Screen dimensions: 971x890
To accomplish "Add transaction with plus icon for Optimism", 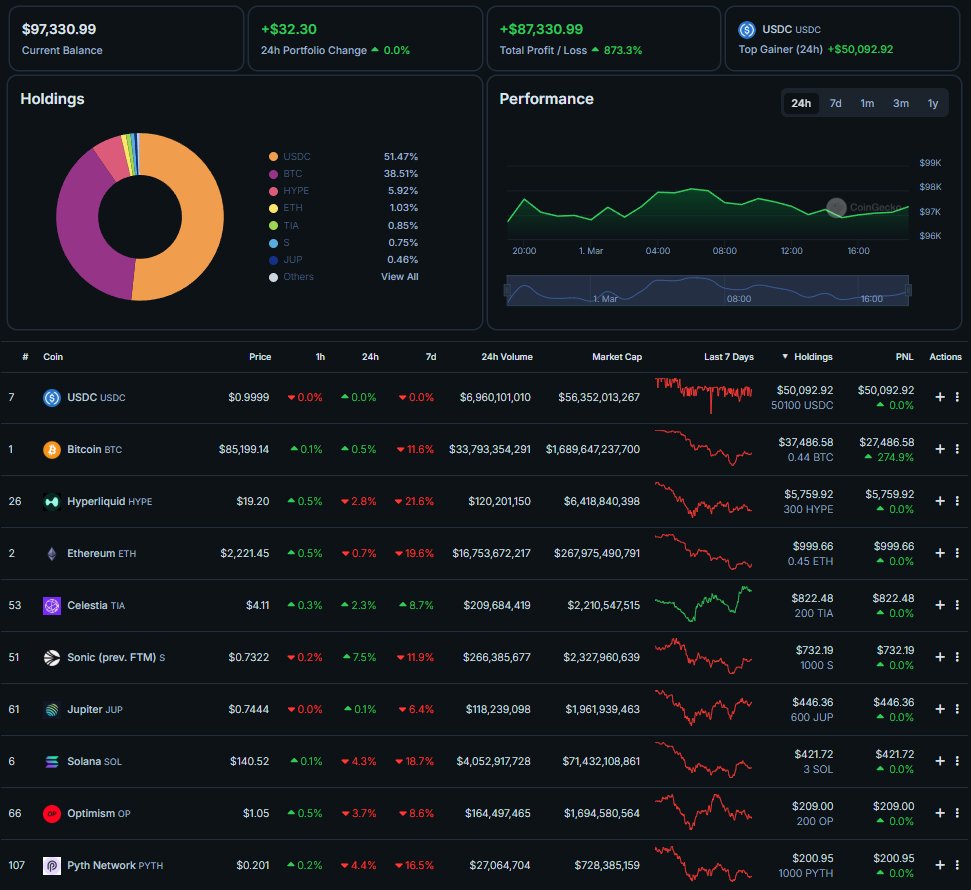I will coord(939,813).
